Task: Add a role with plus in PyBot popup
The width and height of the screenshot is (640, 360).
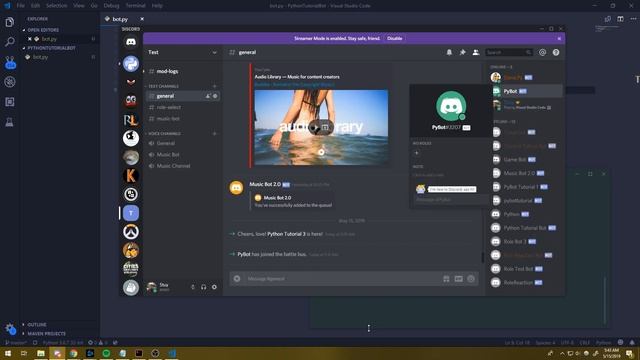Action: pos(416,153)
